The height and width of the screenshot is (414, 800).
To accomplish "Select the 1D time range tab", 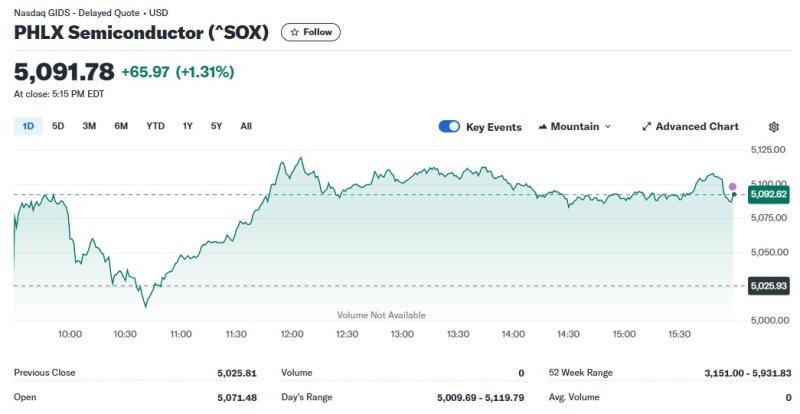I will pyautogui.click(x=28, y=126).
